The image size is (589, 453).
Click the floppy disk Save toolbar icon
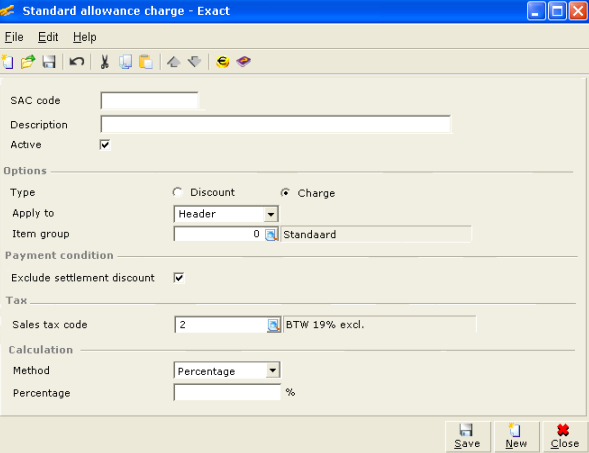click(49, 62)
